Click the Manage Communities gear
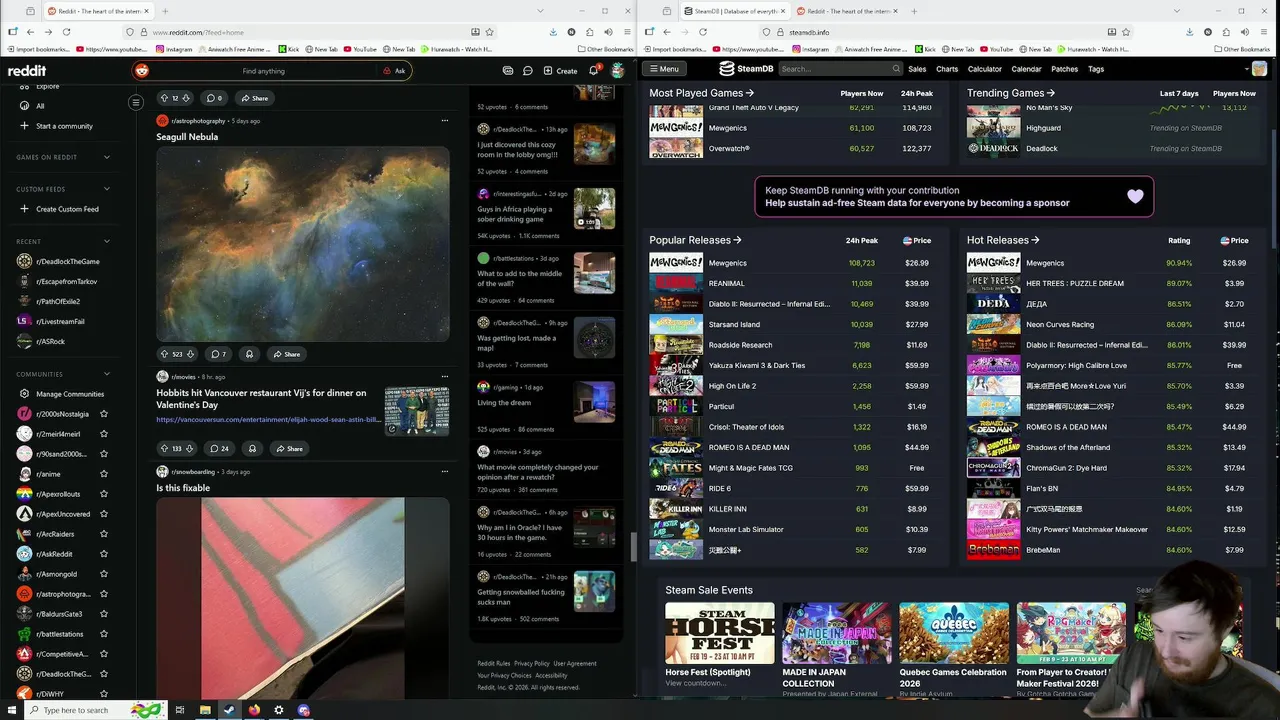This screenshot has height=720, width=1280. (24, 394)
